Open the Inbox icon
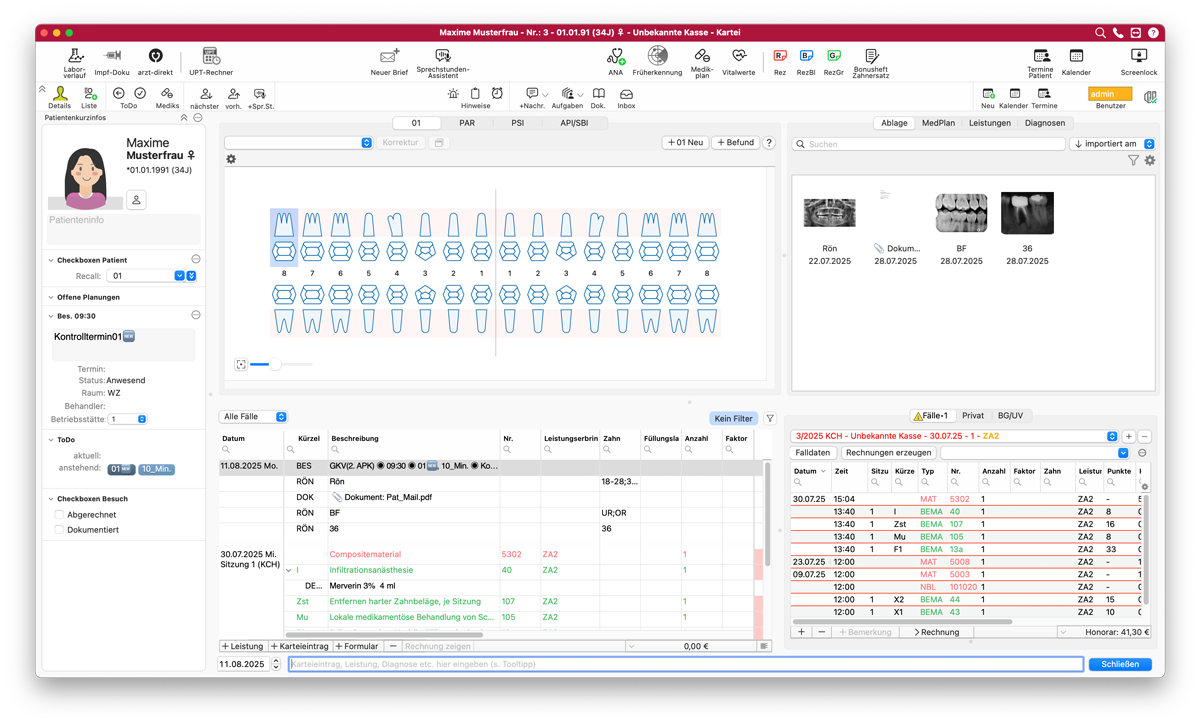 click(x=626, y=97)
